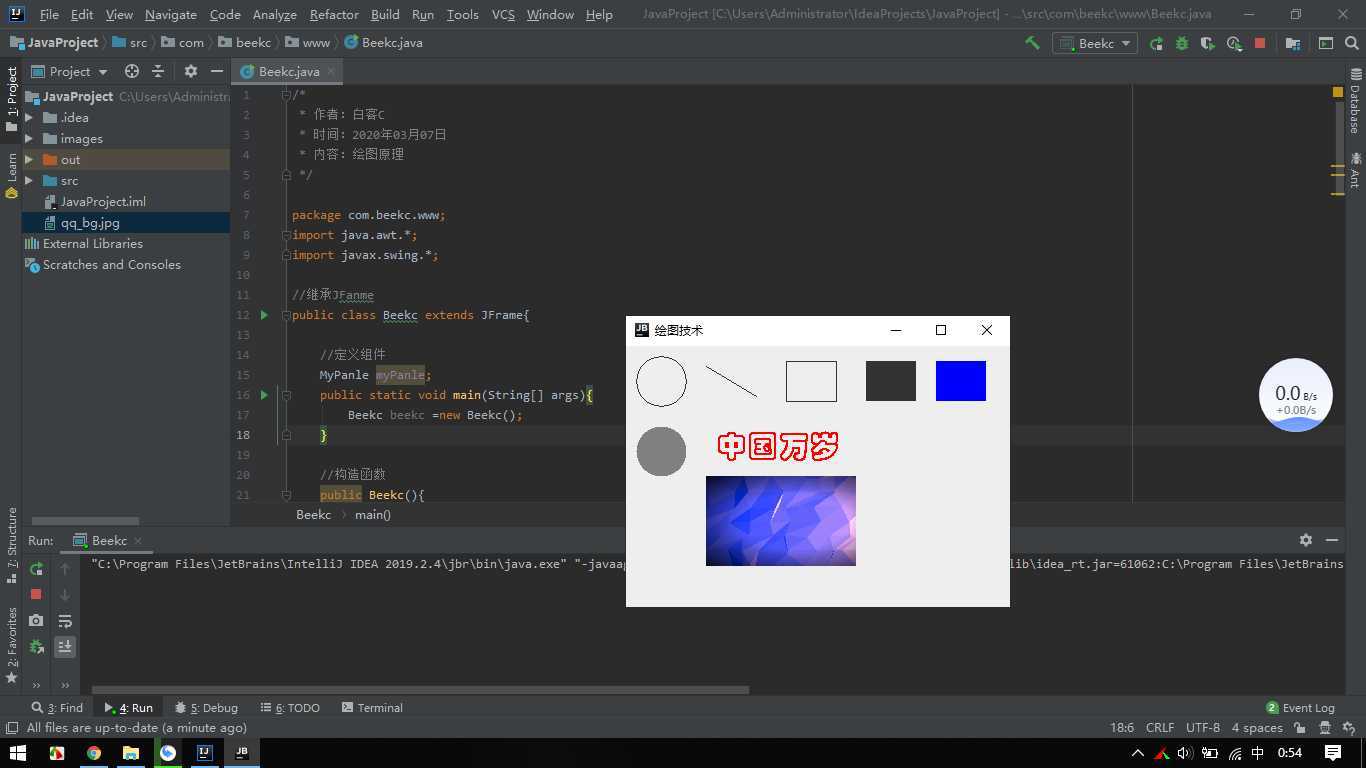Click the Run console horizontal scrollbar
The width and height of the screenshot is (1366, 768).
pos(420,690)
